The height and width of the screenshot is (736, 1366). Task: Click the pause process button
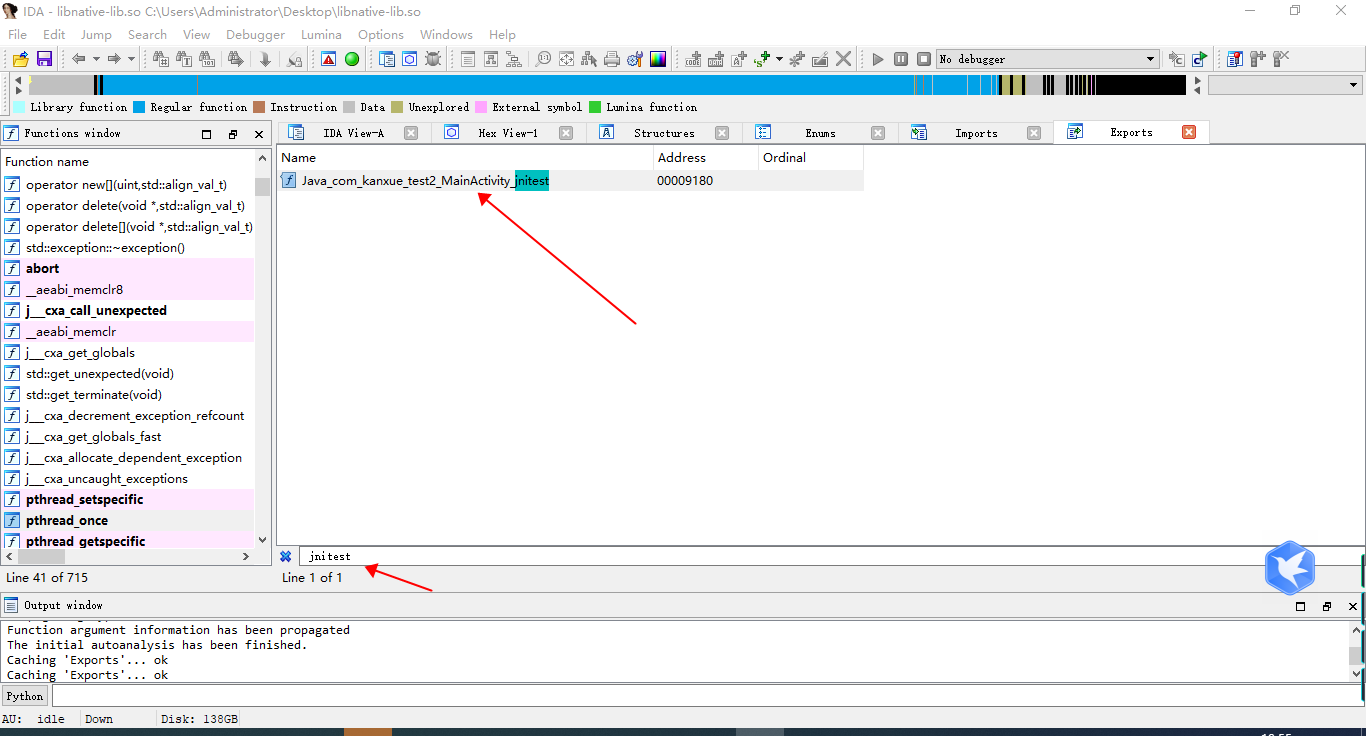click(x=901, y=59)
